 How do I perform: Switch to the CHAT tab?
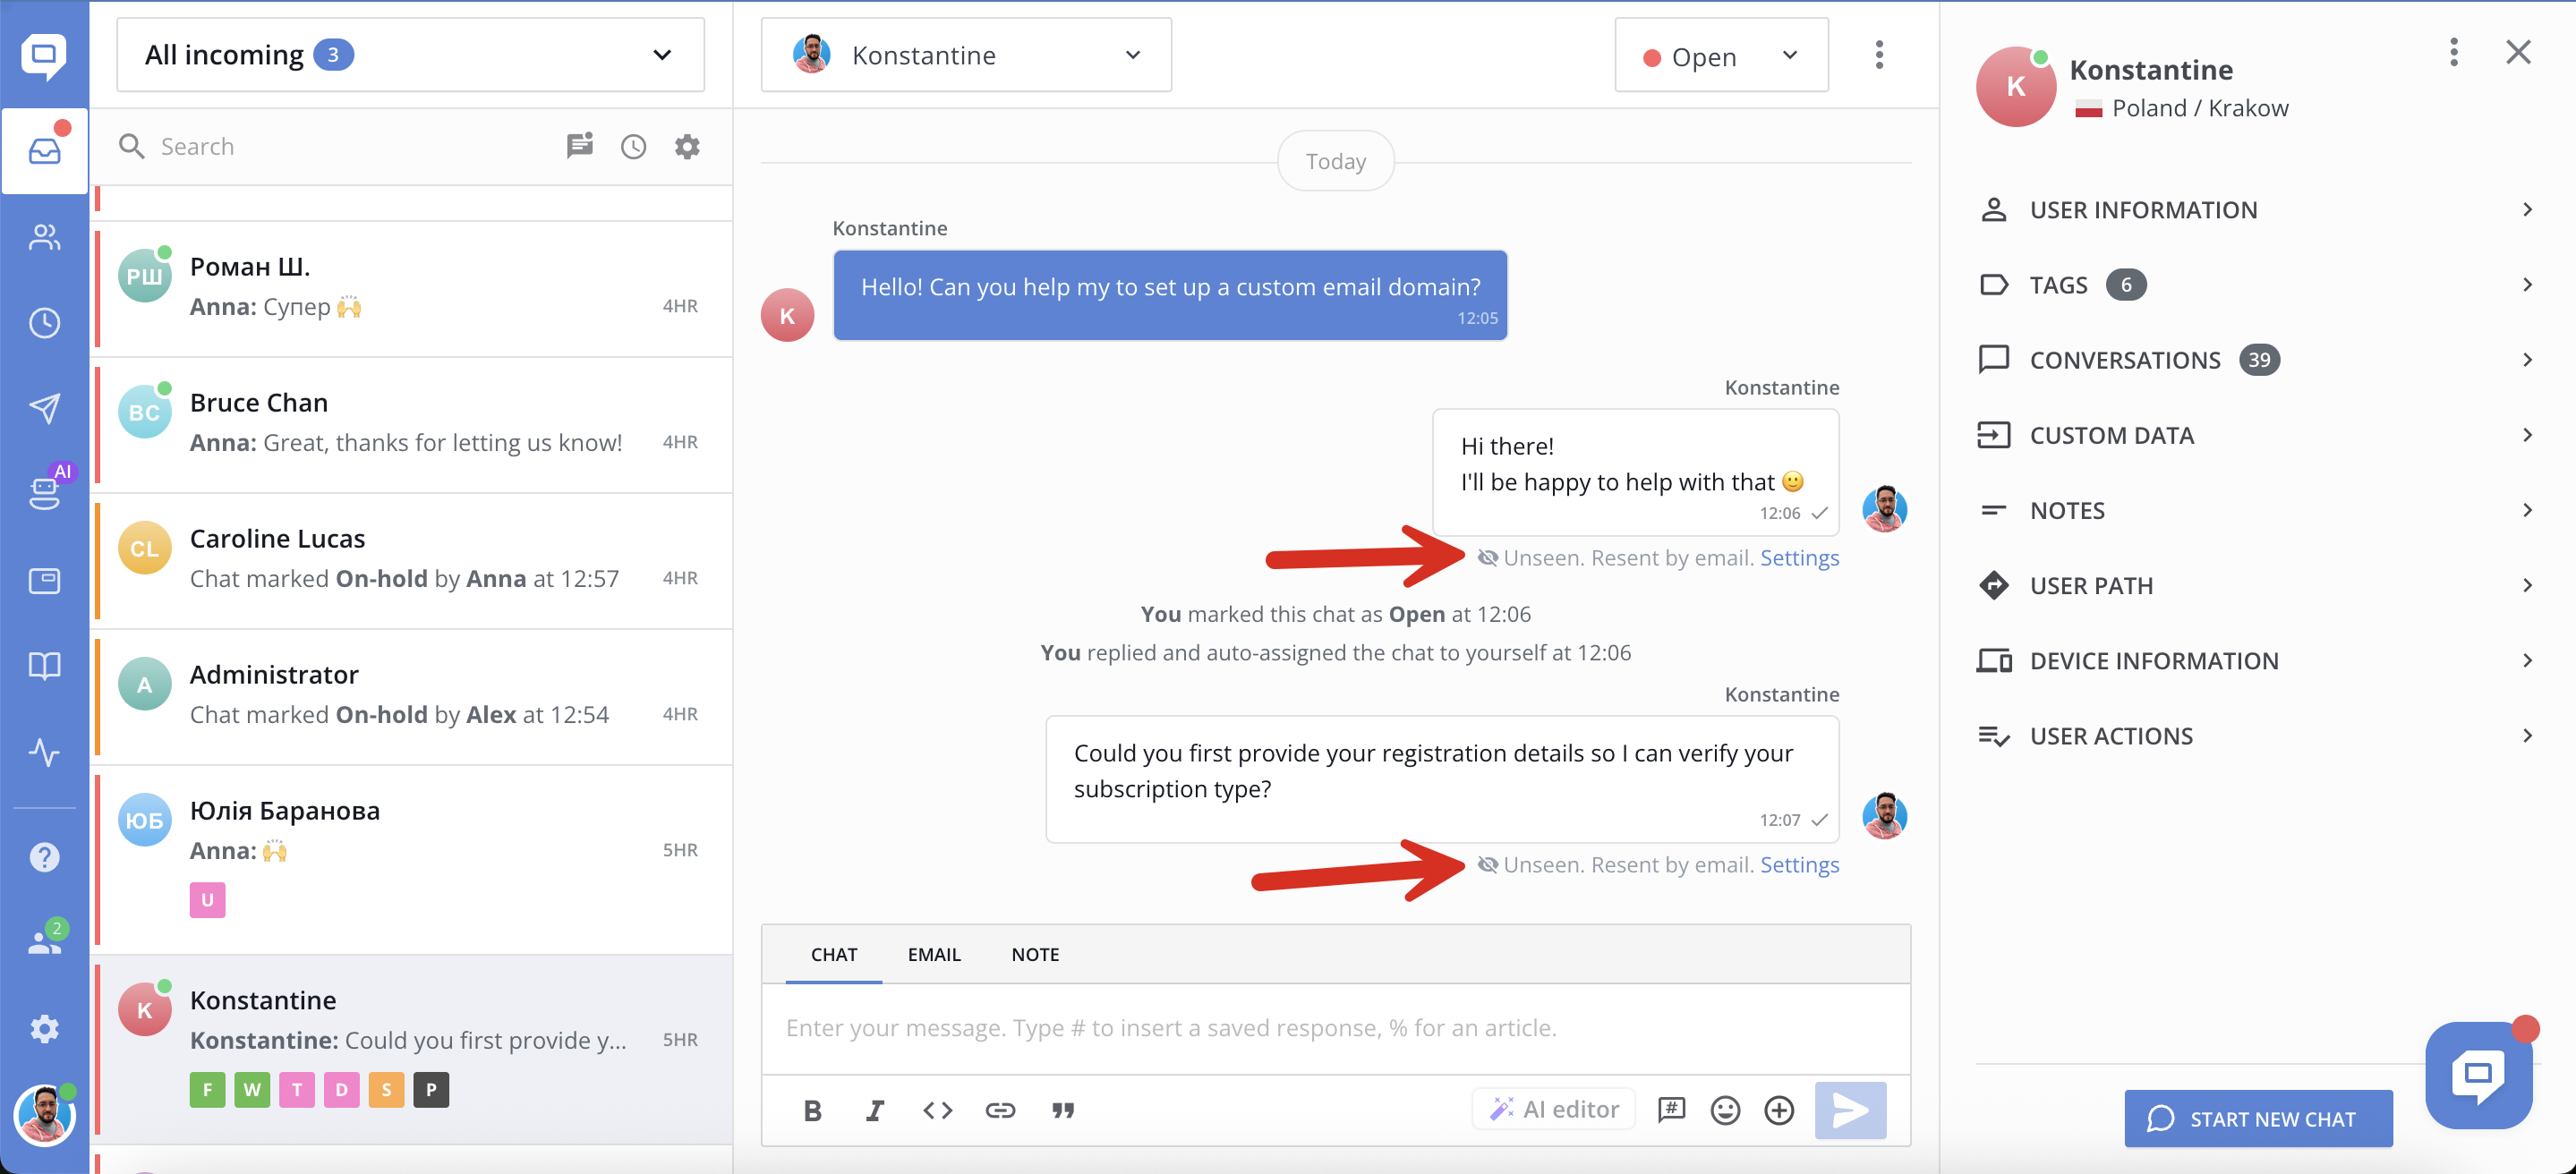coord(834,955)
